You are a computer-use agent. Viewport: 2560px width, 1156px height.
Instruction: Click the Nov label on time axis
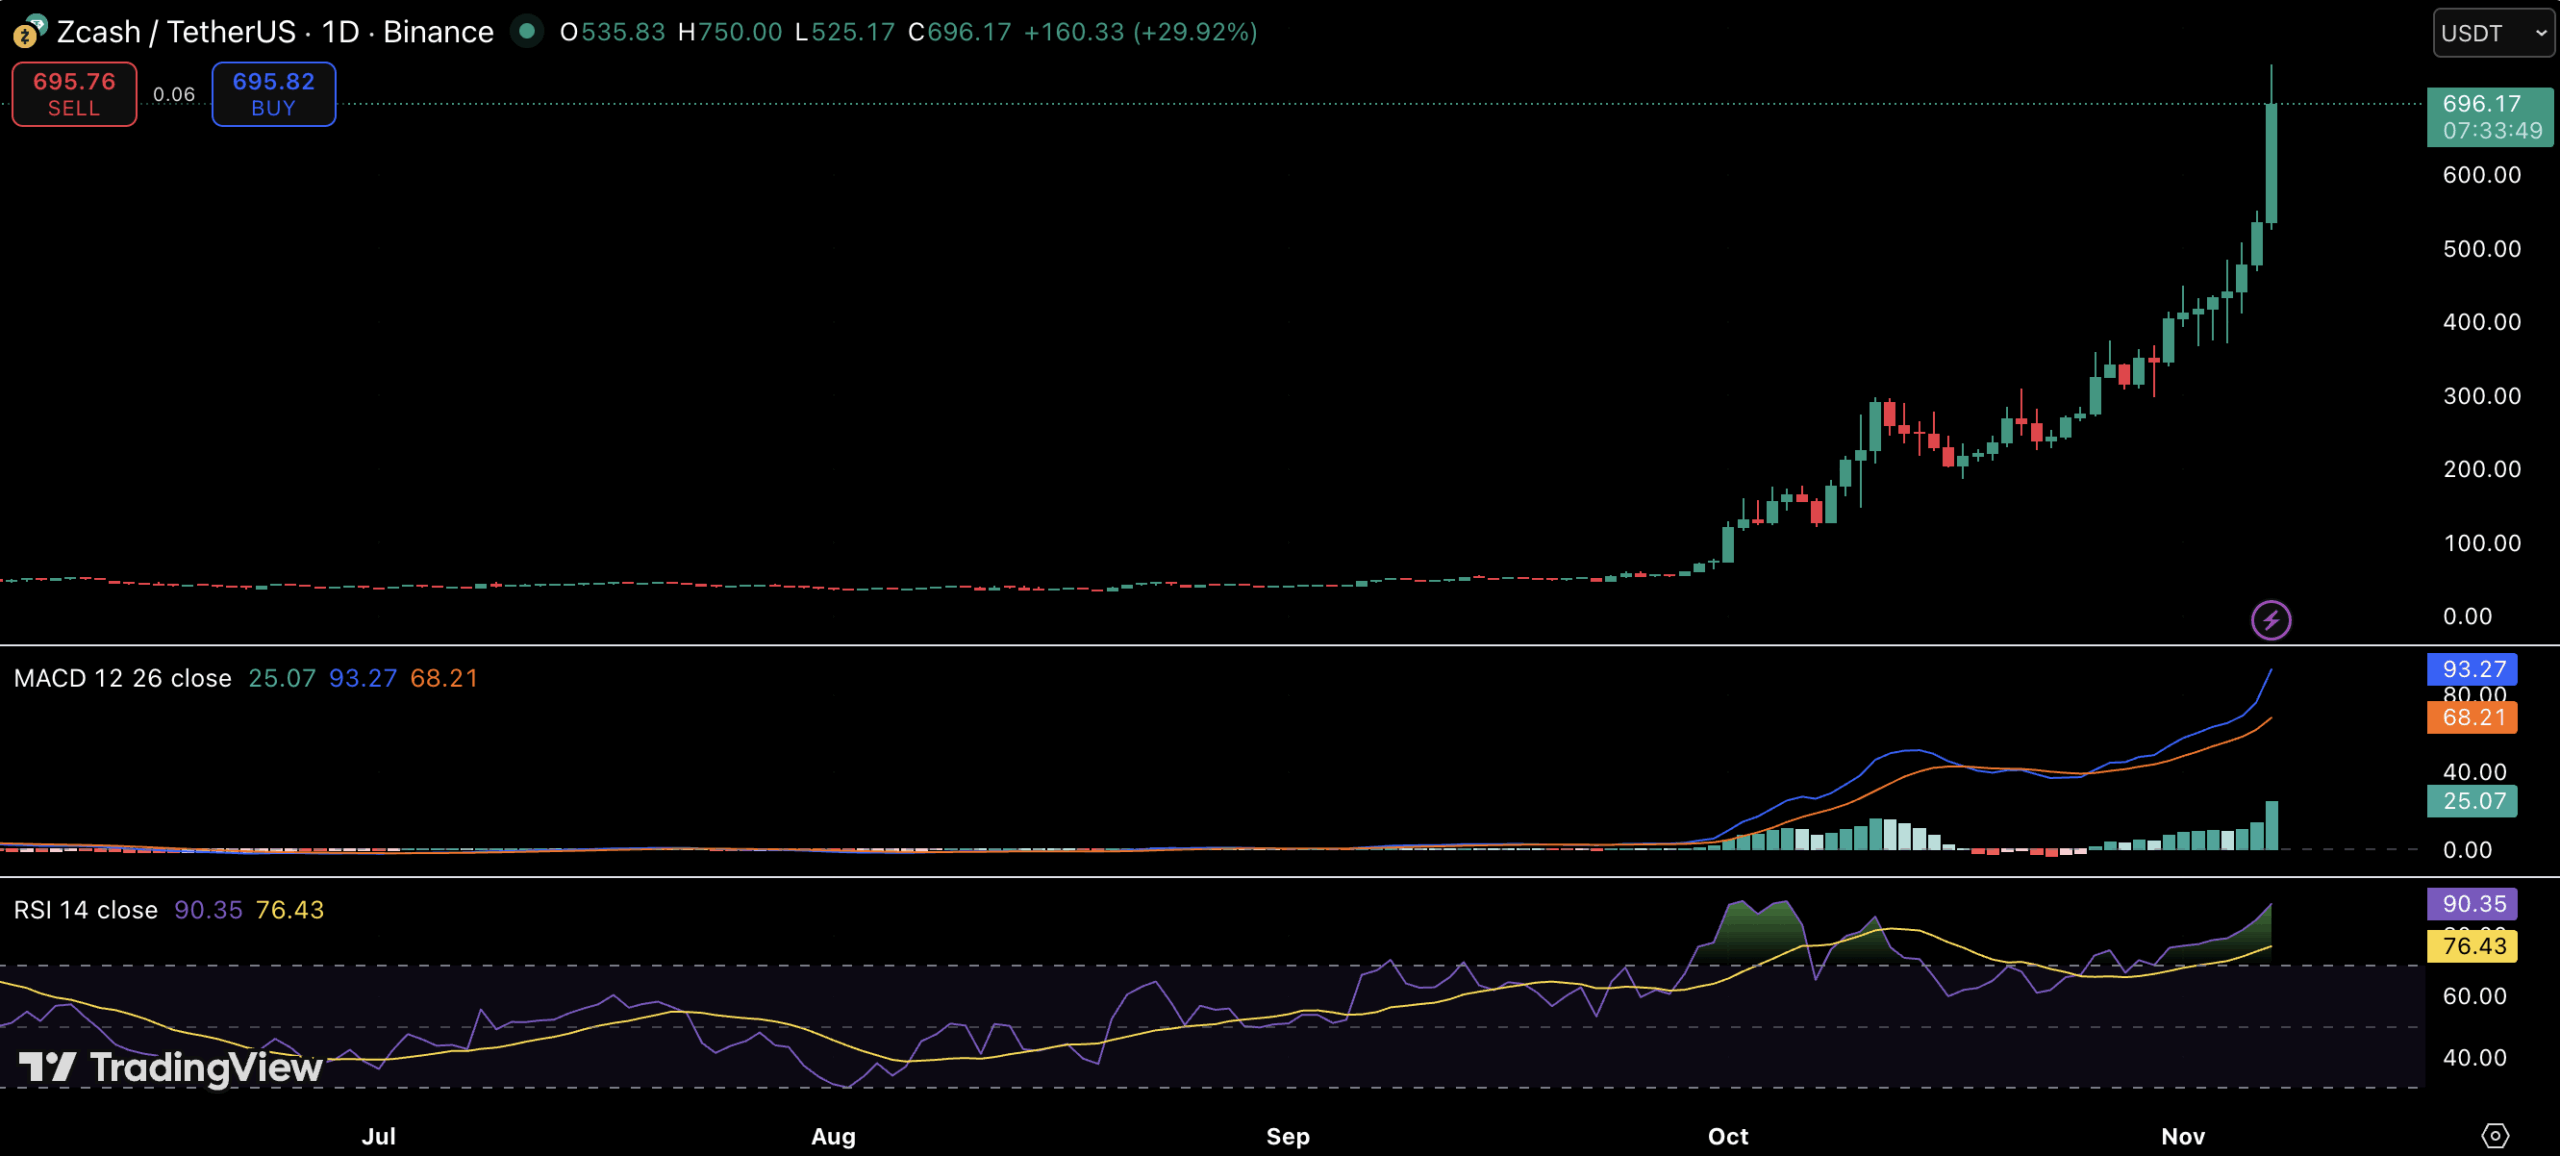(2182, 1136)
